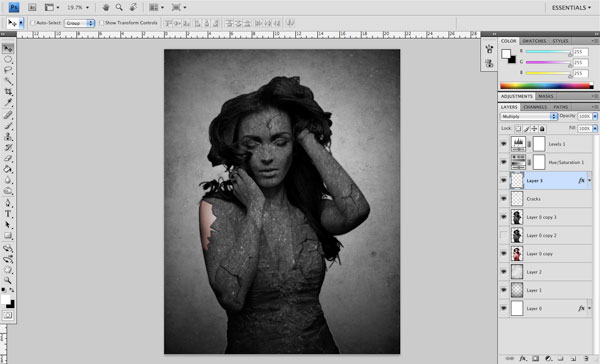Select the Hand tool in top bar

[105, 7]
